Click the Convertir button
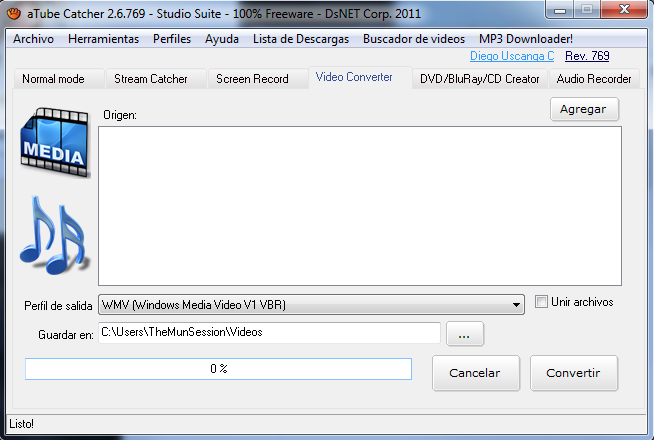Screen dimensions: 654x440 click(x=574, y=373)
